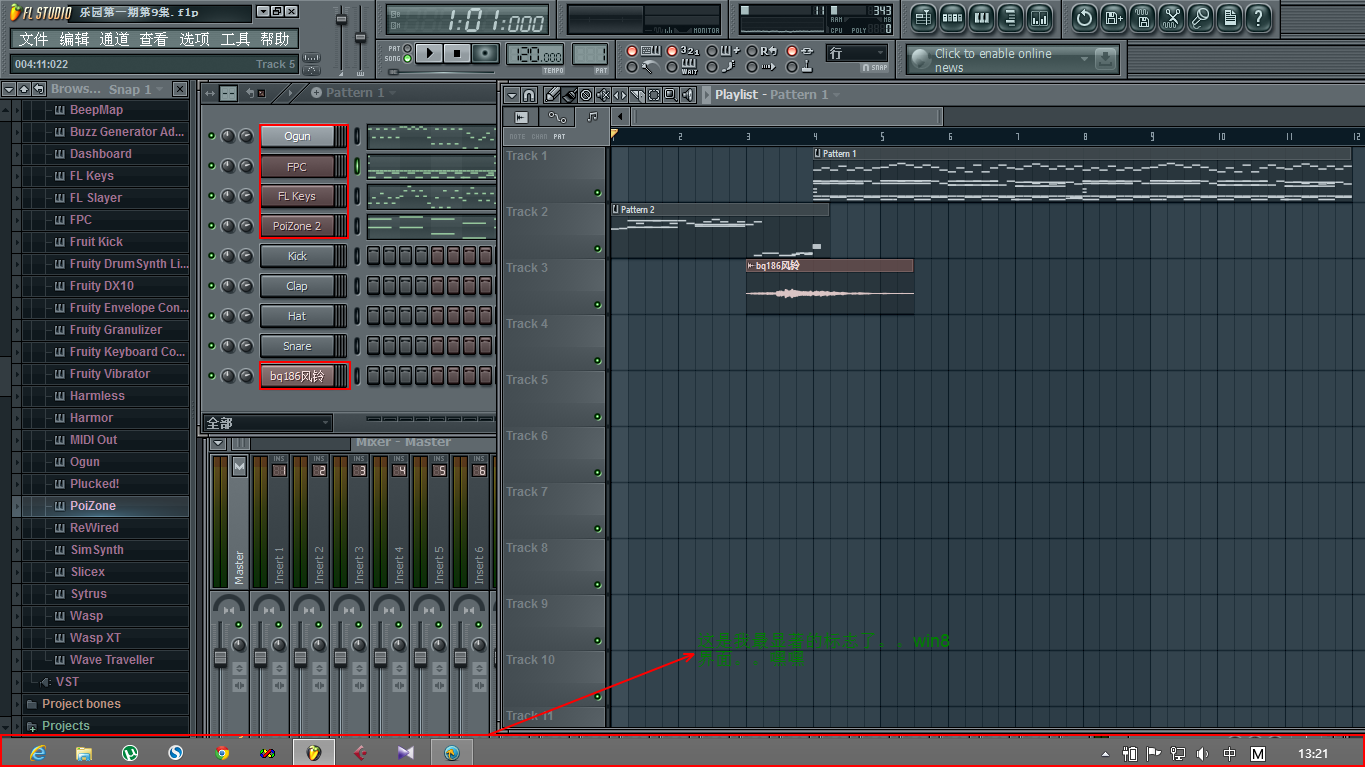
Task: Switch to SONG mode radio
Action: pyautogui.click(x=408, y=58)
